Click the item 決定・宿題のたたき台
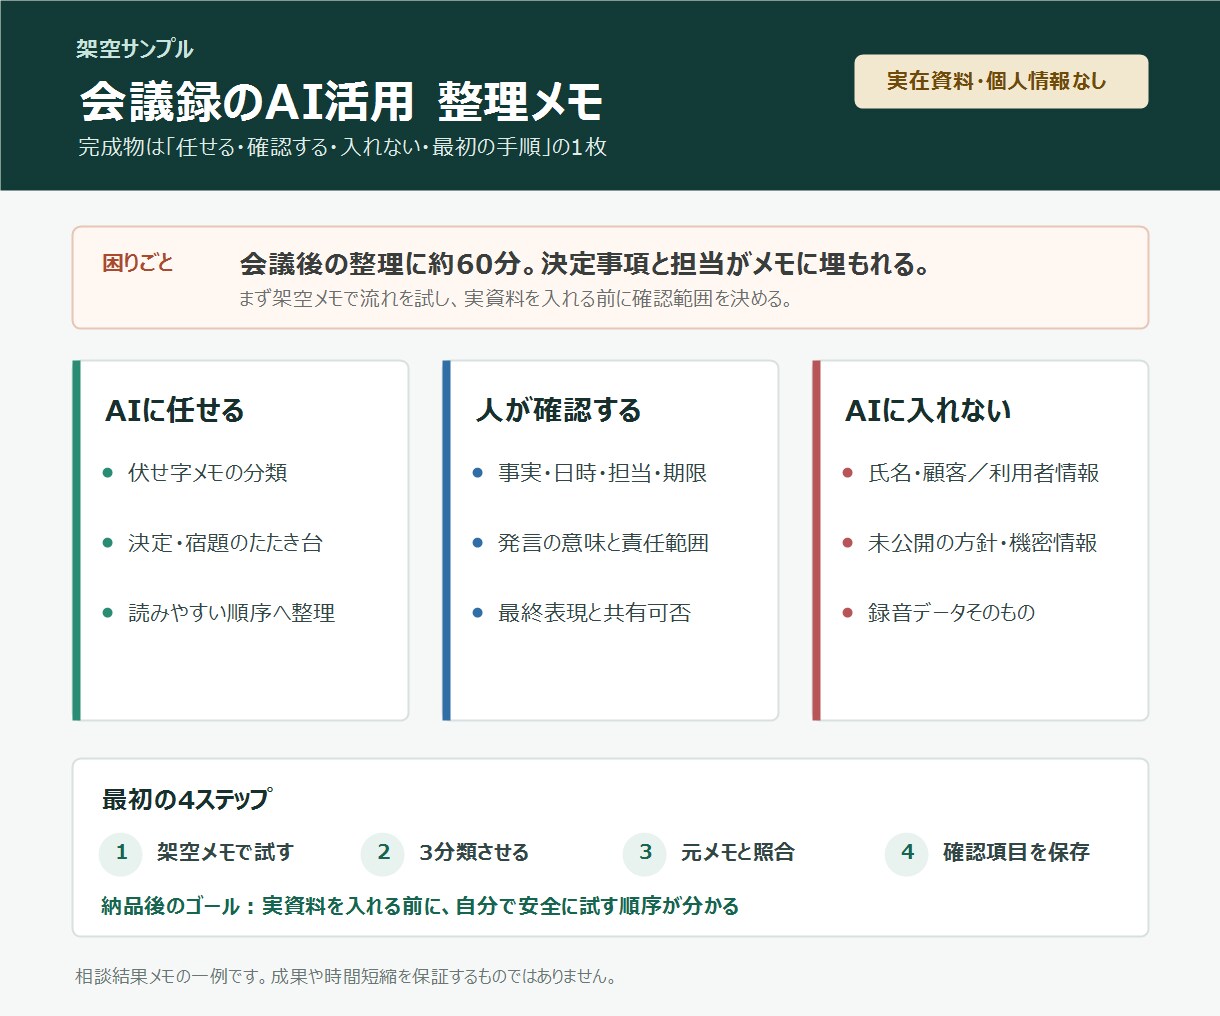This screenshot has height=1016, width=1220. point(226,543)
